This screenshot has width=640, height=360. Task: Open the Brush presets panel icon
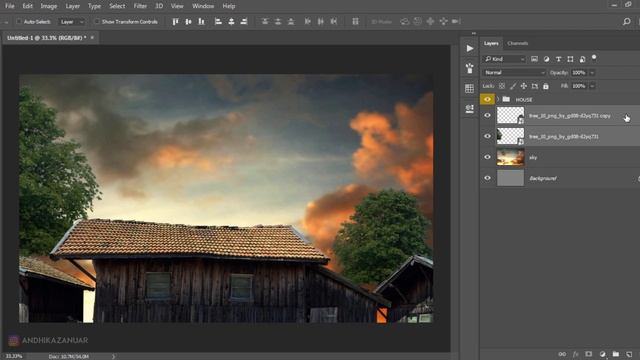[x=470, y=68]
